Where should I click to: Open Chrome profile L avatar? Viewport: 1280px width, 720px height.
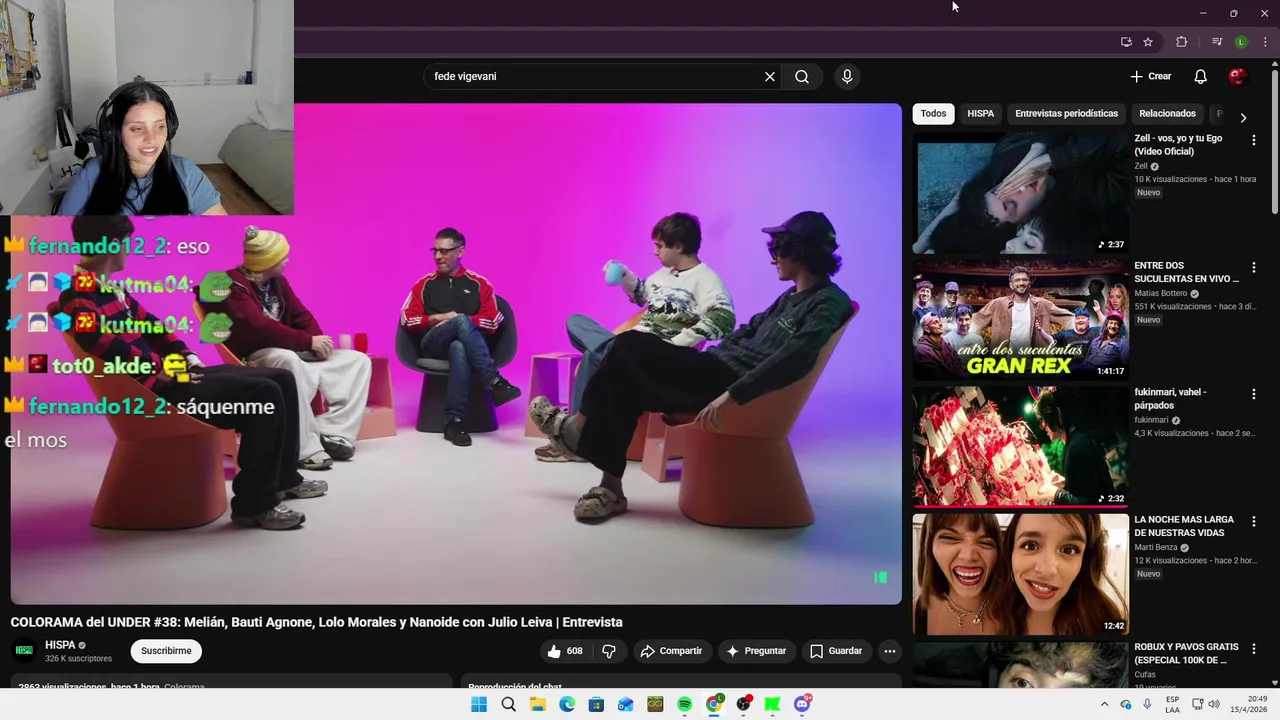coord(1241,42)
